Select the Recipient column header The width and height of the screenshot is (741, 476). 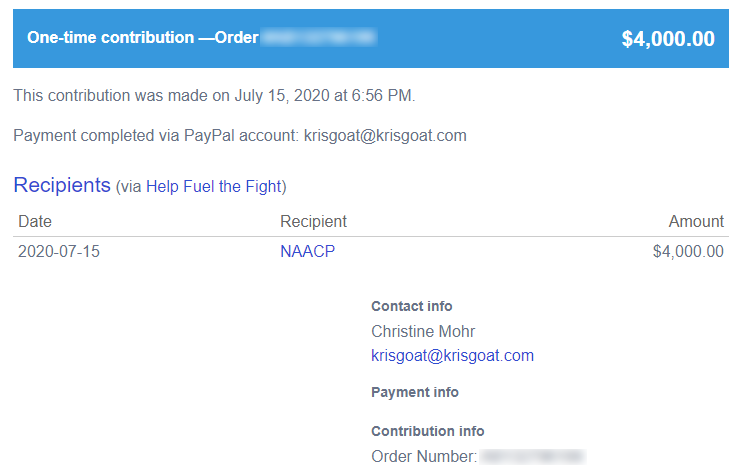pyautogui.click(x=313, y=221)
